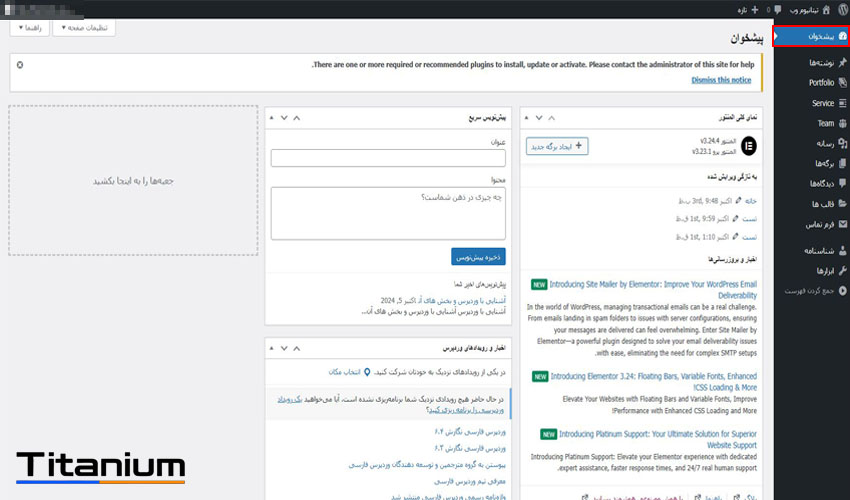Click the 'Dismiss this notice' link
The image size is (850, 500).
(x=721, y=80)
